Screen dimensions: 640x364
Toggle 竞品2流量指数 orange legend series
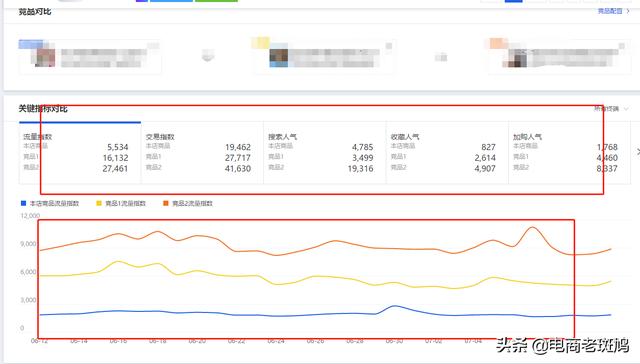188,203
